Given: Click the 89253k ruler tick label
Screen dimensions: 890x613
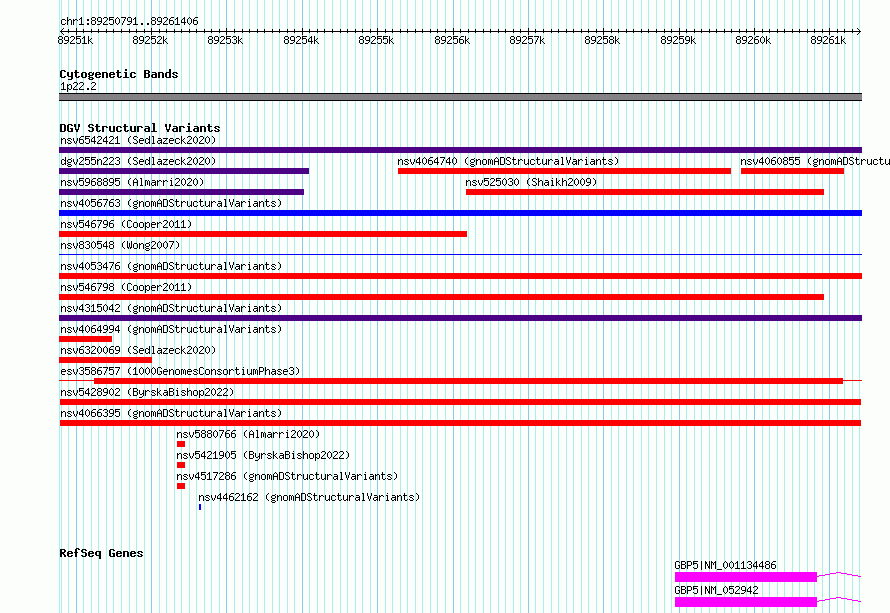Looking at the screenshot, I should [x=225, y=40].
